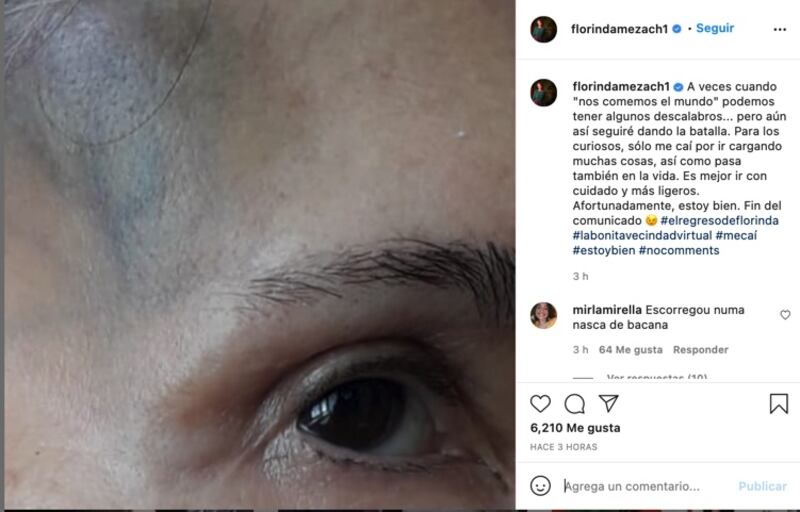Share post via paper plane icon
The image size is (800, 512).
(609, 403)
